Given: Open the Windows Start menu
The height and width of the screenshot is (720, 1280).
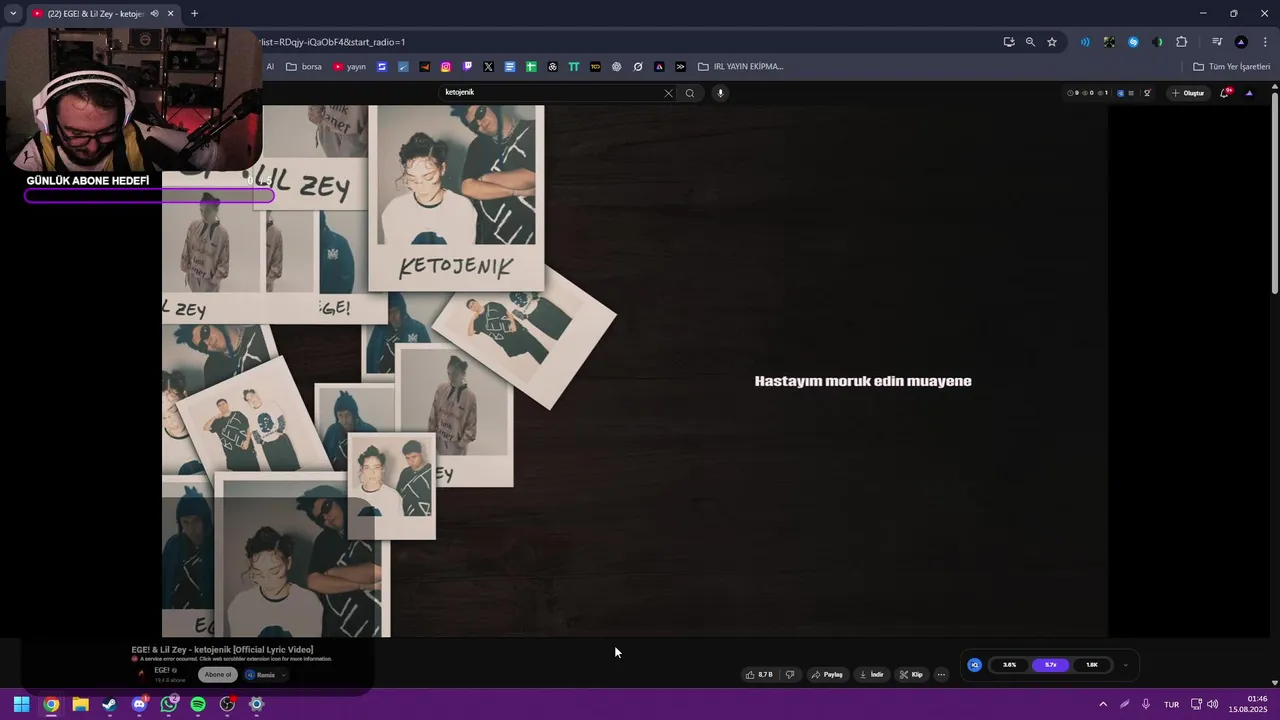Looking at the screenshot, I should pyautogui.click(x=21, y=704).
